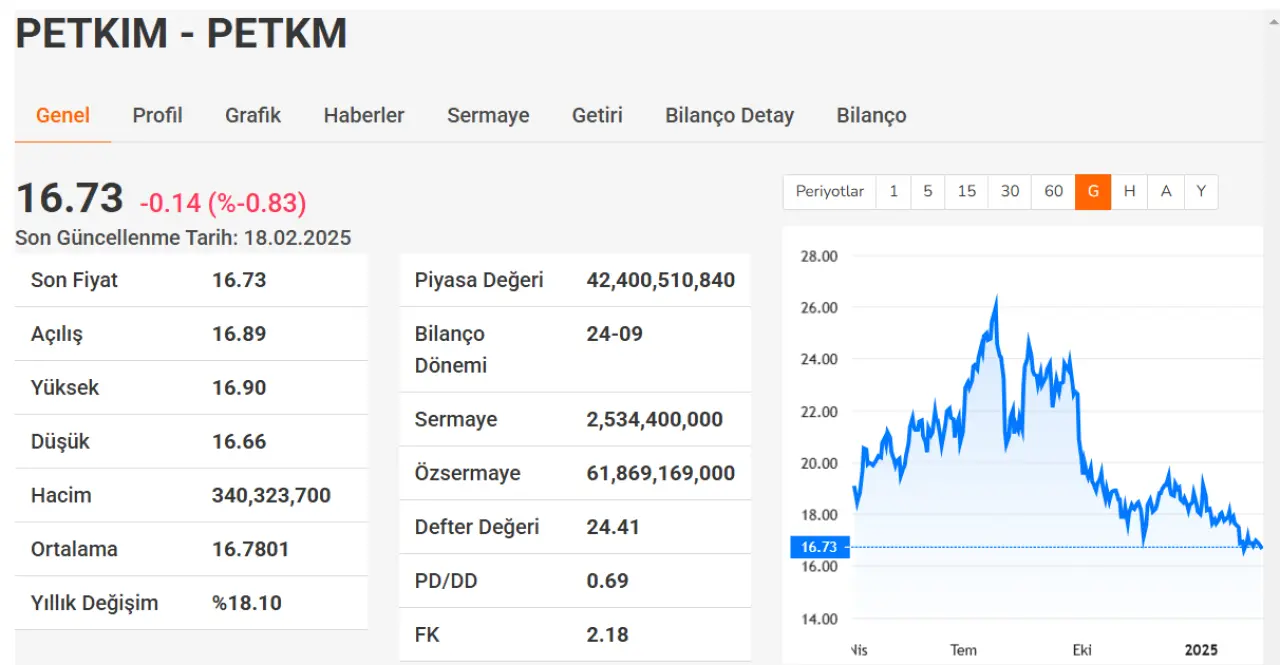Switch chart to Y yearly period
Viewport: 1280px width, 665px height.
(x=1201, y=191)
